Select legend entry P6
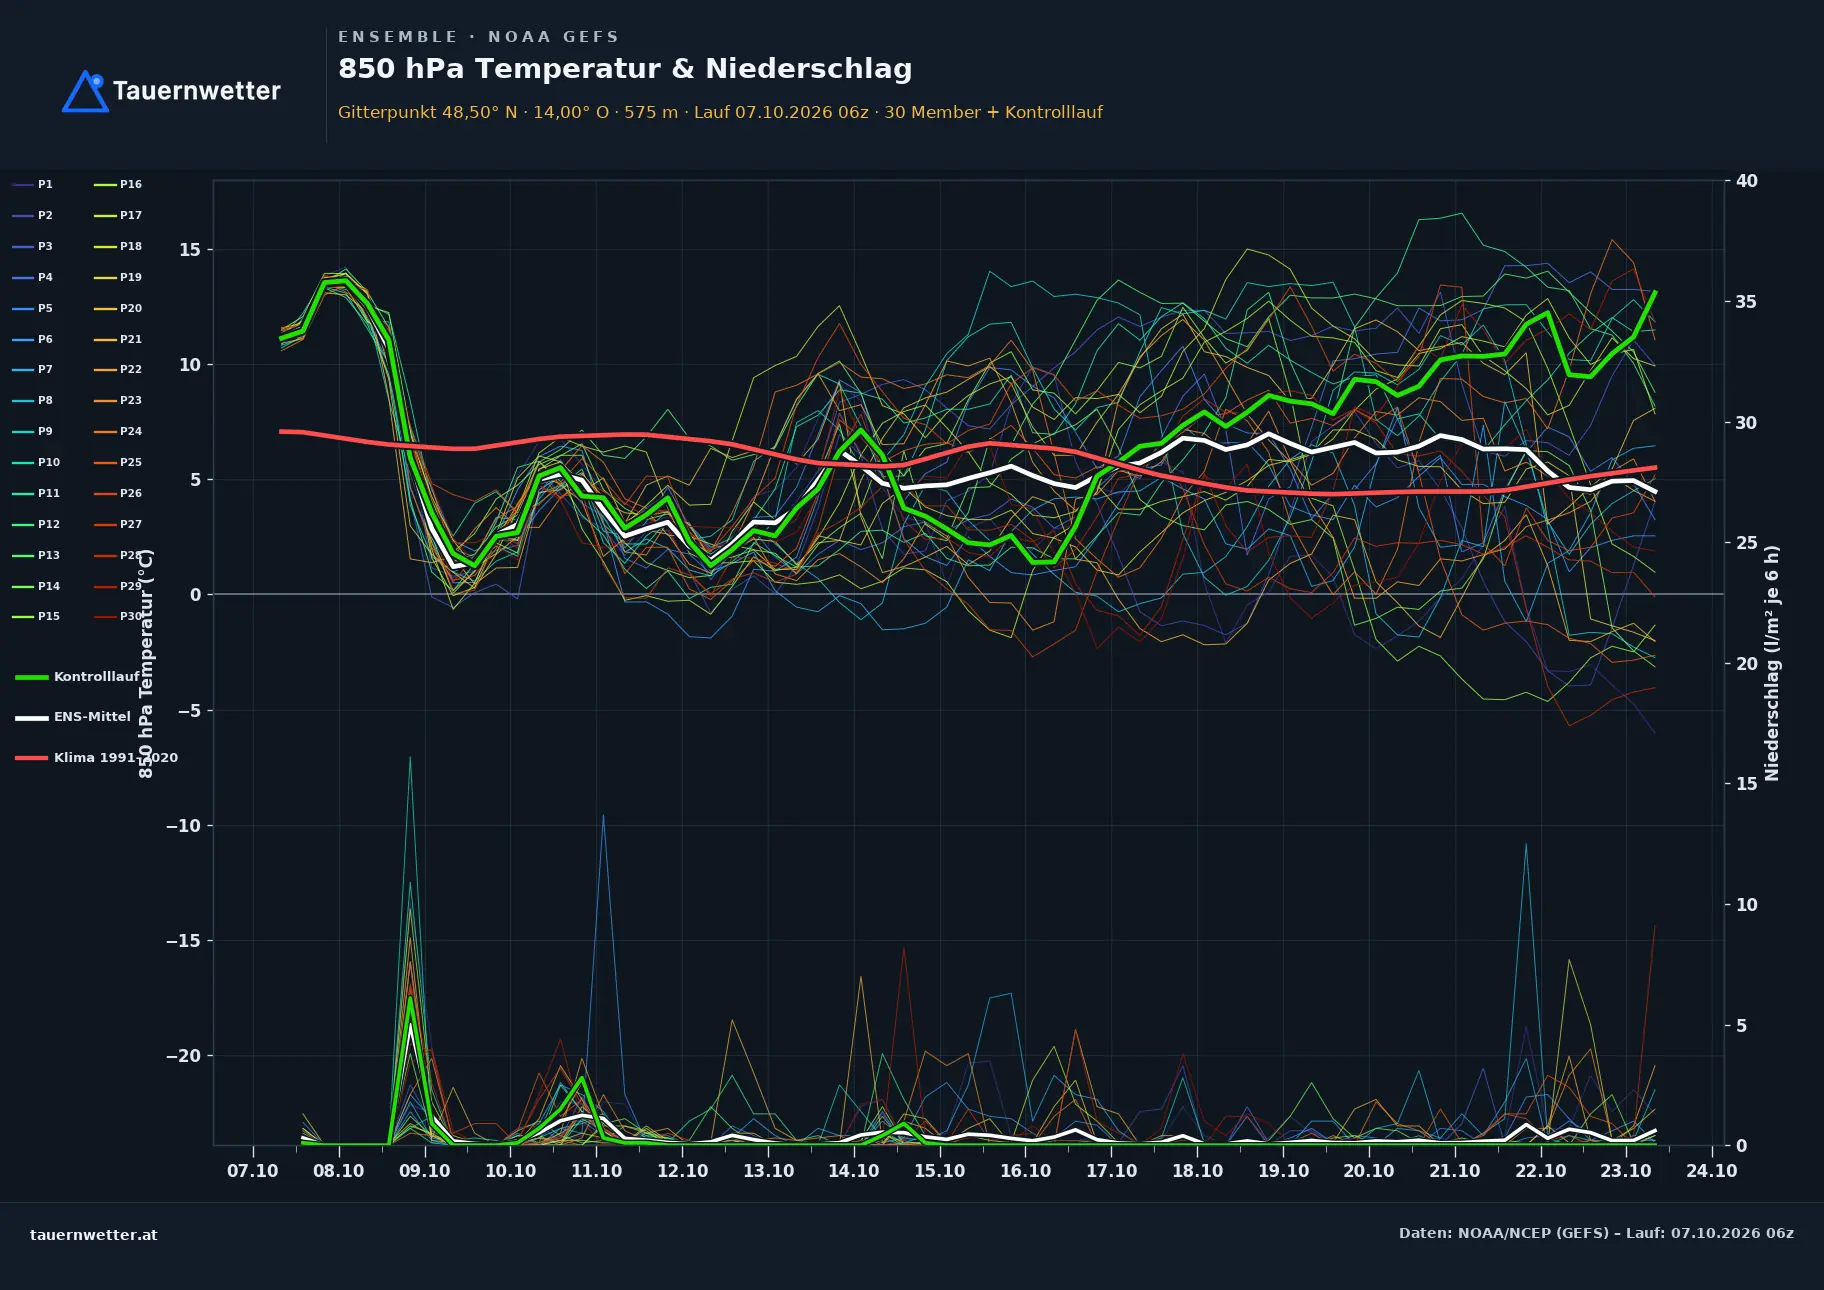The image size is (1824, 1290). tap(32, 340)
